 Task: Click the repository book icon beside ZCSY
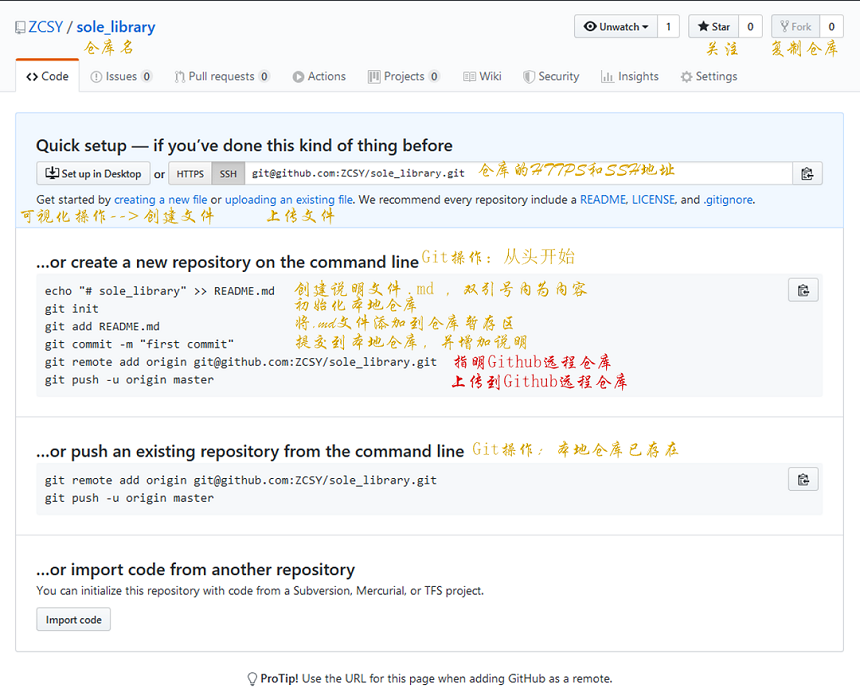[20, 27]
